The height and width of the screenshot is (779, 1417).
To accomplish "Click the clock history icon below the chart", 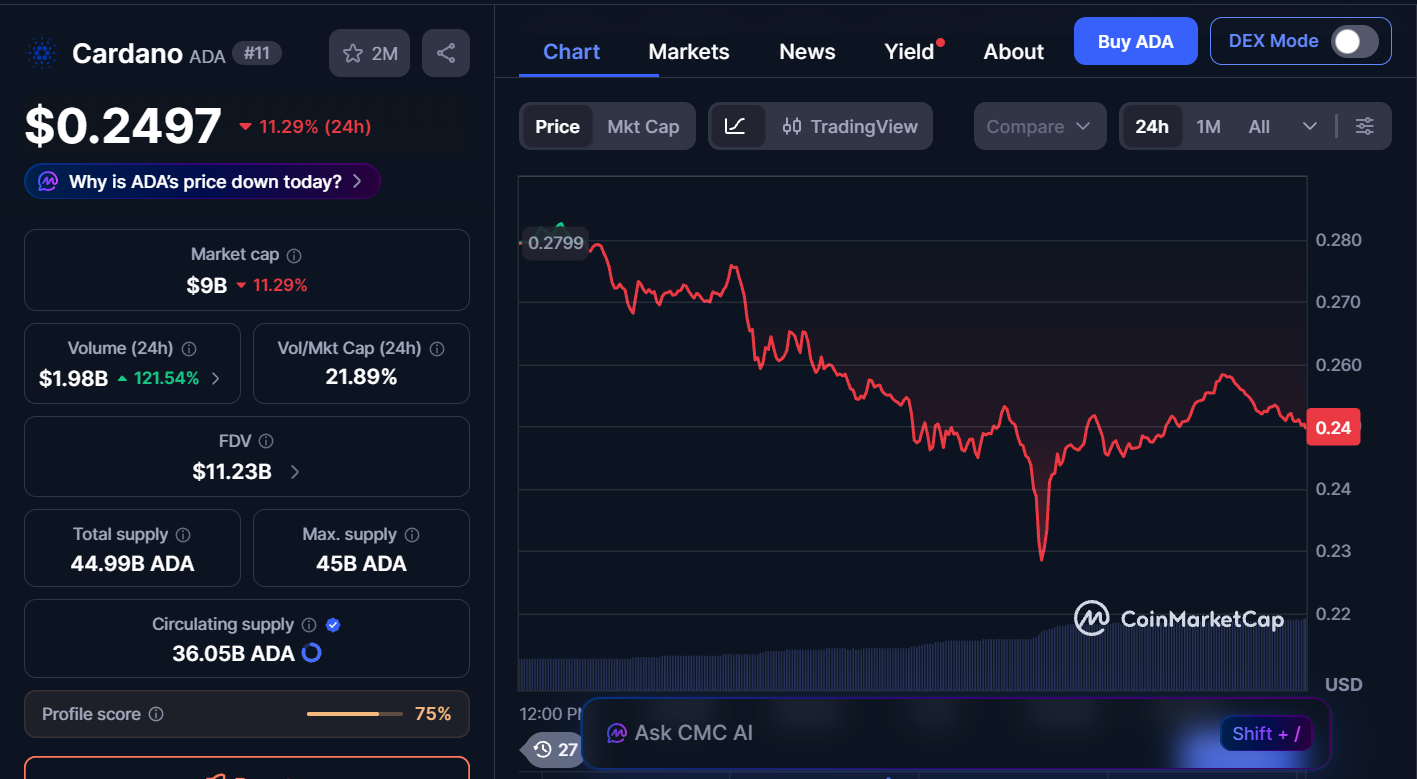I will pos(541,749).
